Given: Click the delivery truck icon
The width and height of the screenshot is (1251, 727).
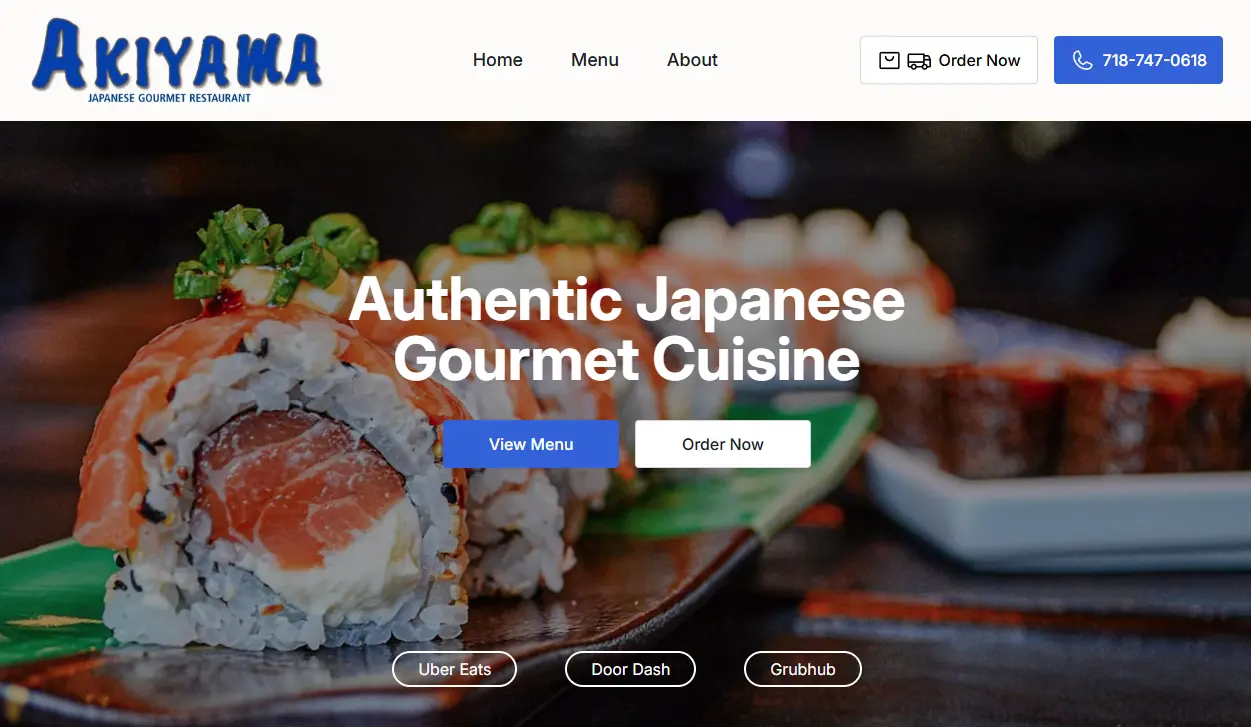Looking at the screenshot, I should (x=919, y=61).
